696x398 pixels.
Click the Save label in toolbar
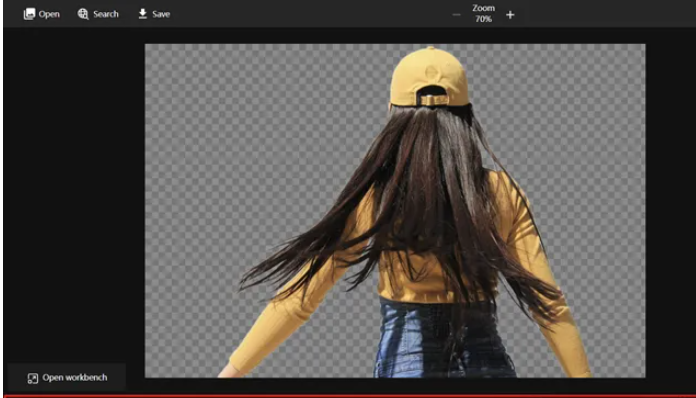(161, 14)
